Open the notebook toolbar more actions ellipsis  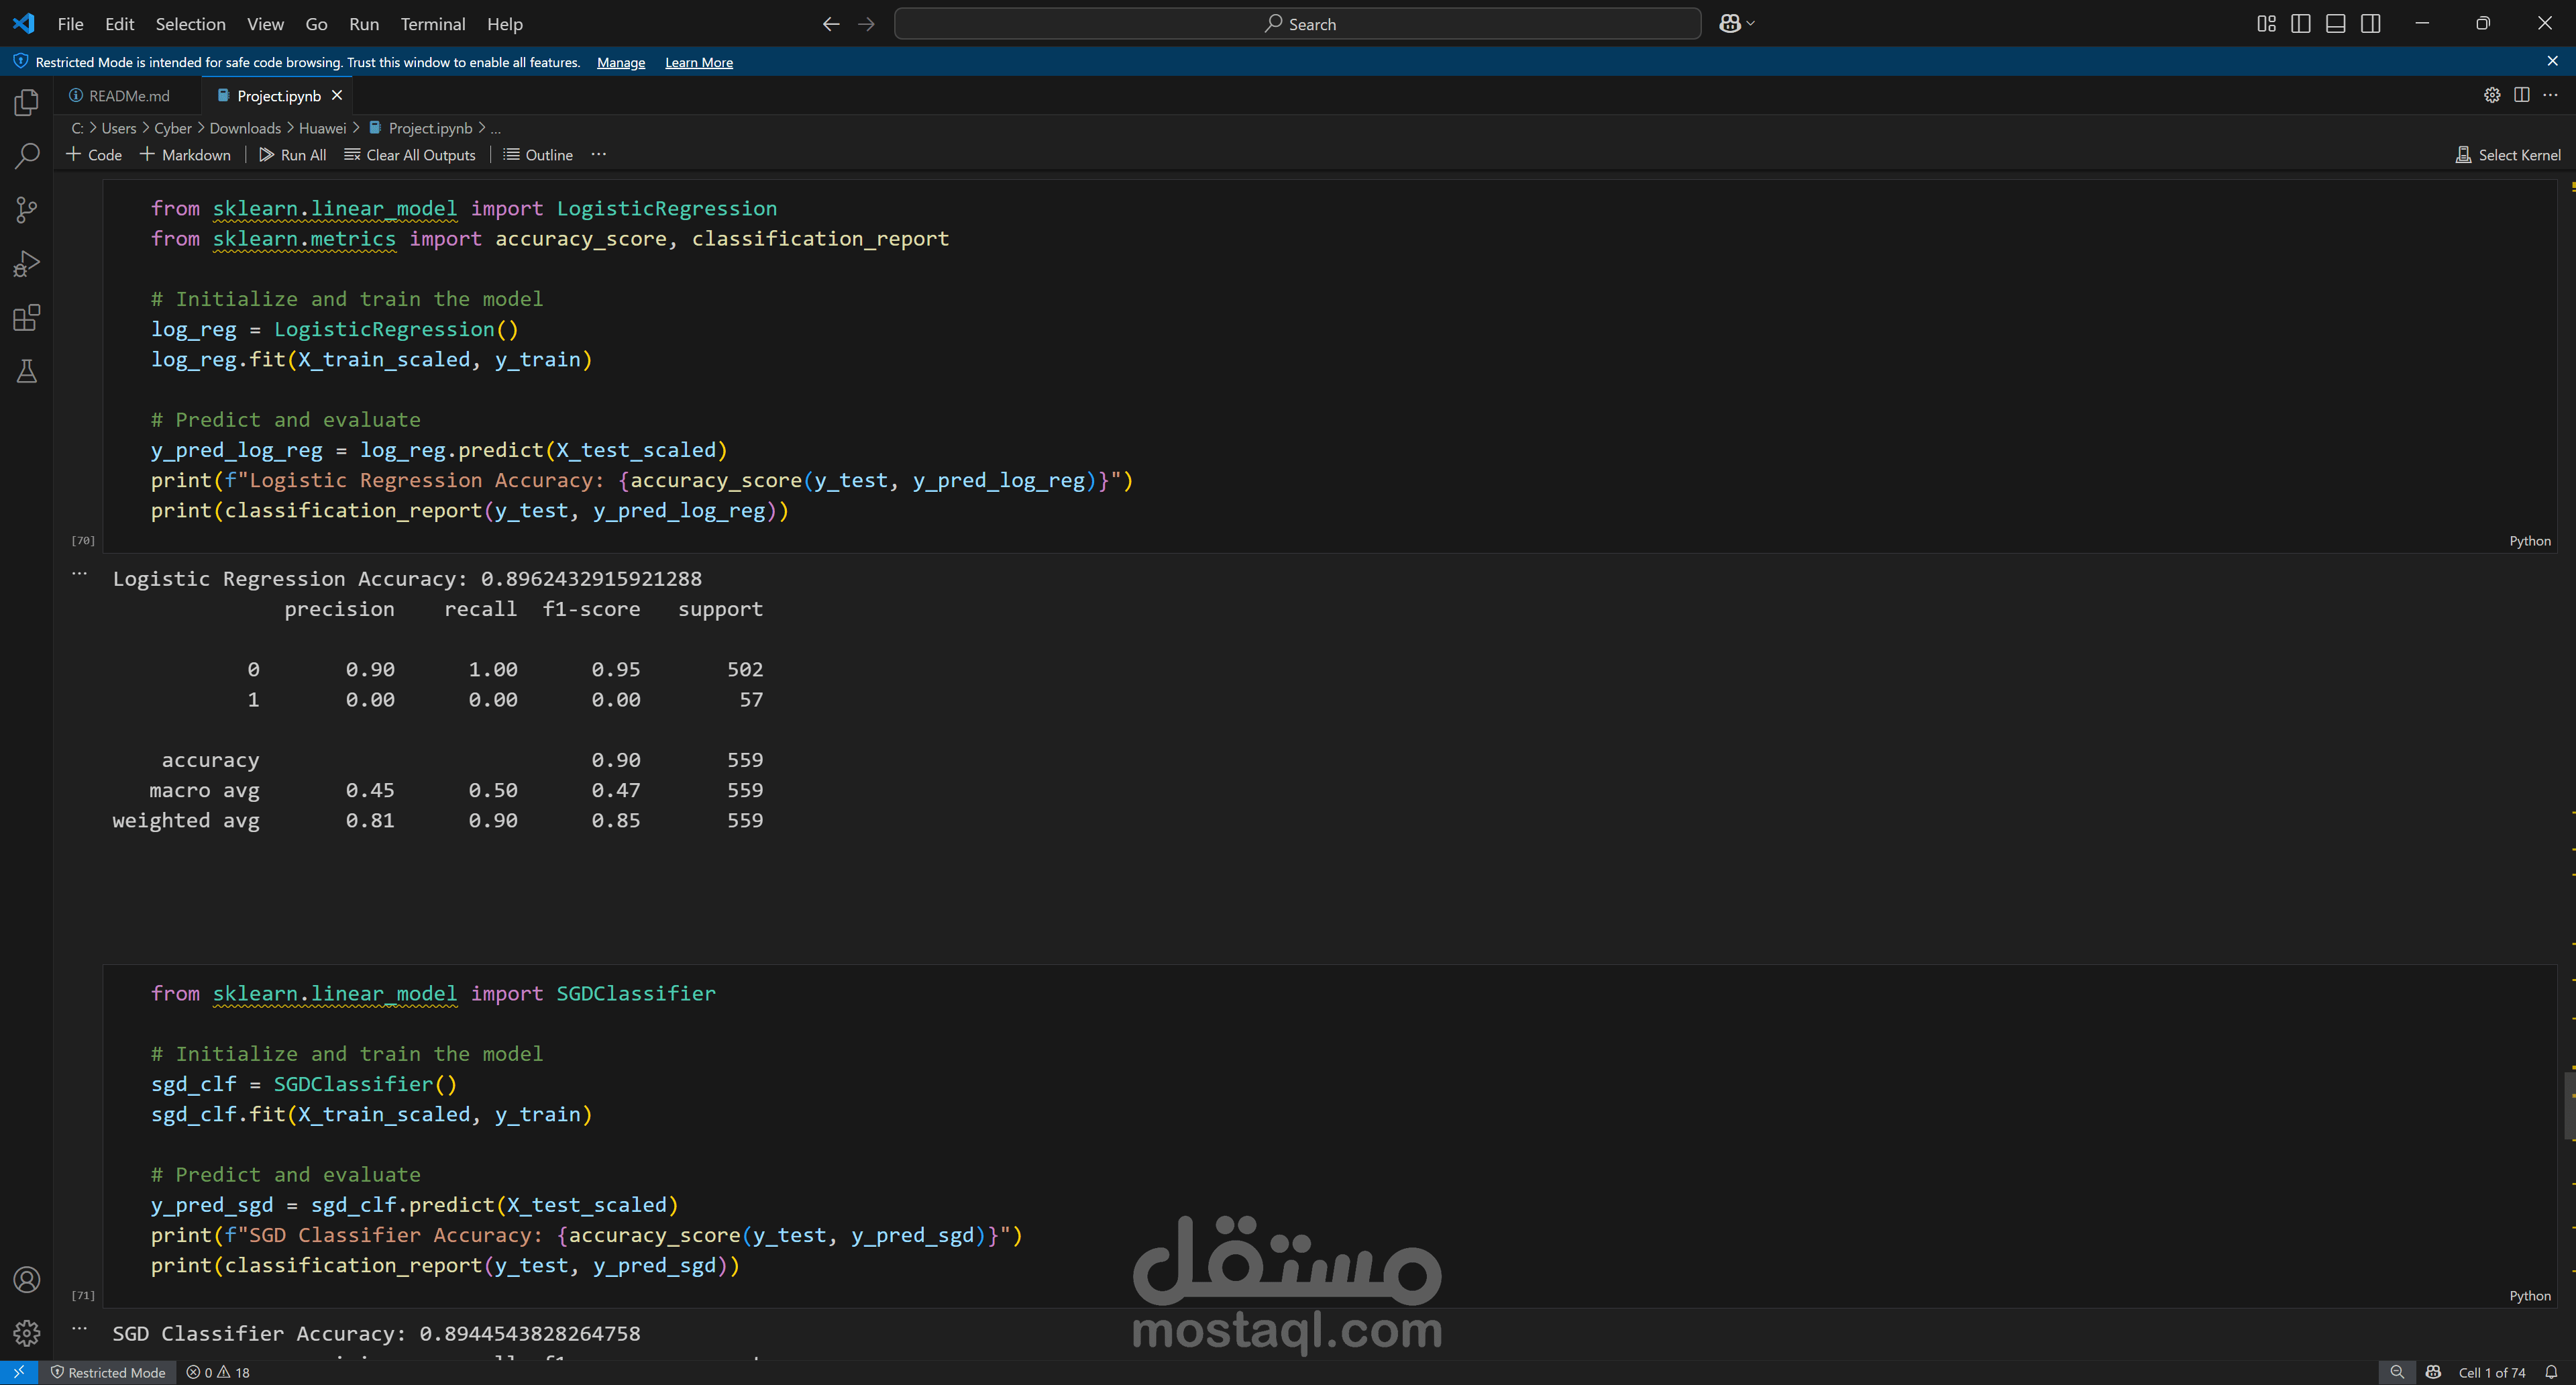[x=598, y=155]
